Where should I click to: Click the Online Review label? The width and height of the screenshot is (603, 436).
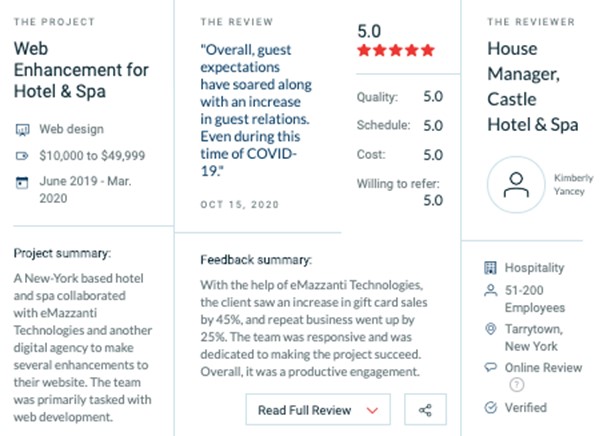pos(543,368)
